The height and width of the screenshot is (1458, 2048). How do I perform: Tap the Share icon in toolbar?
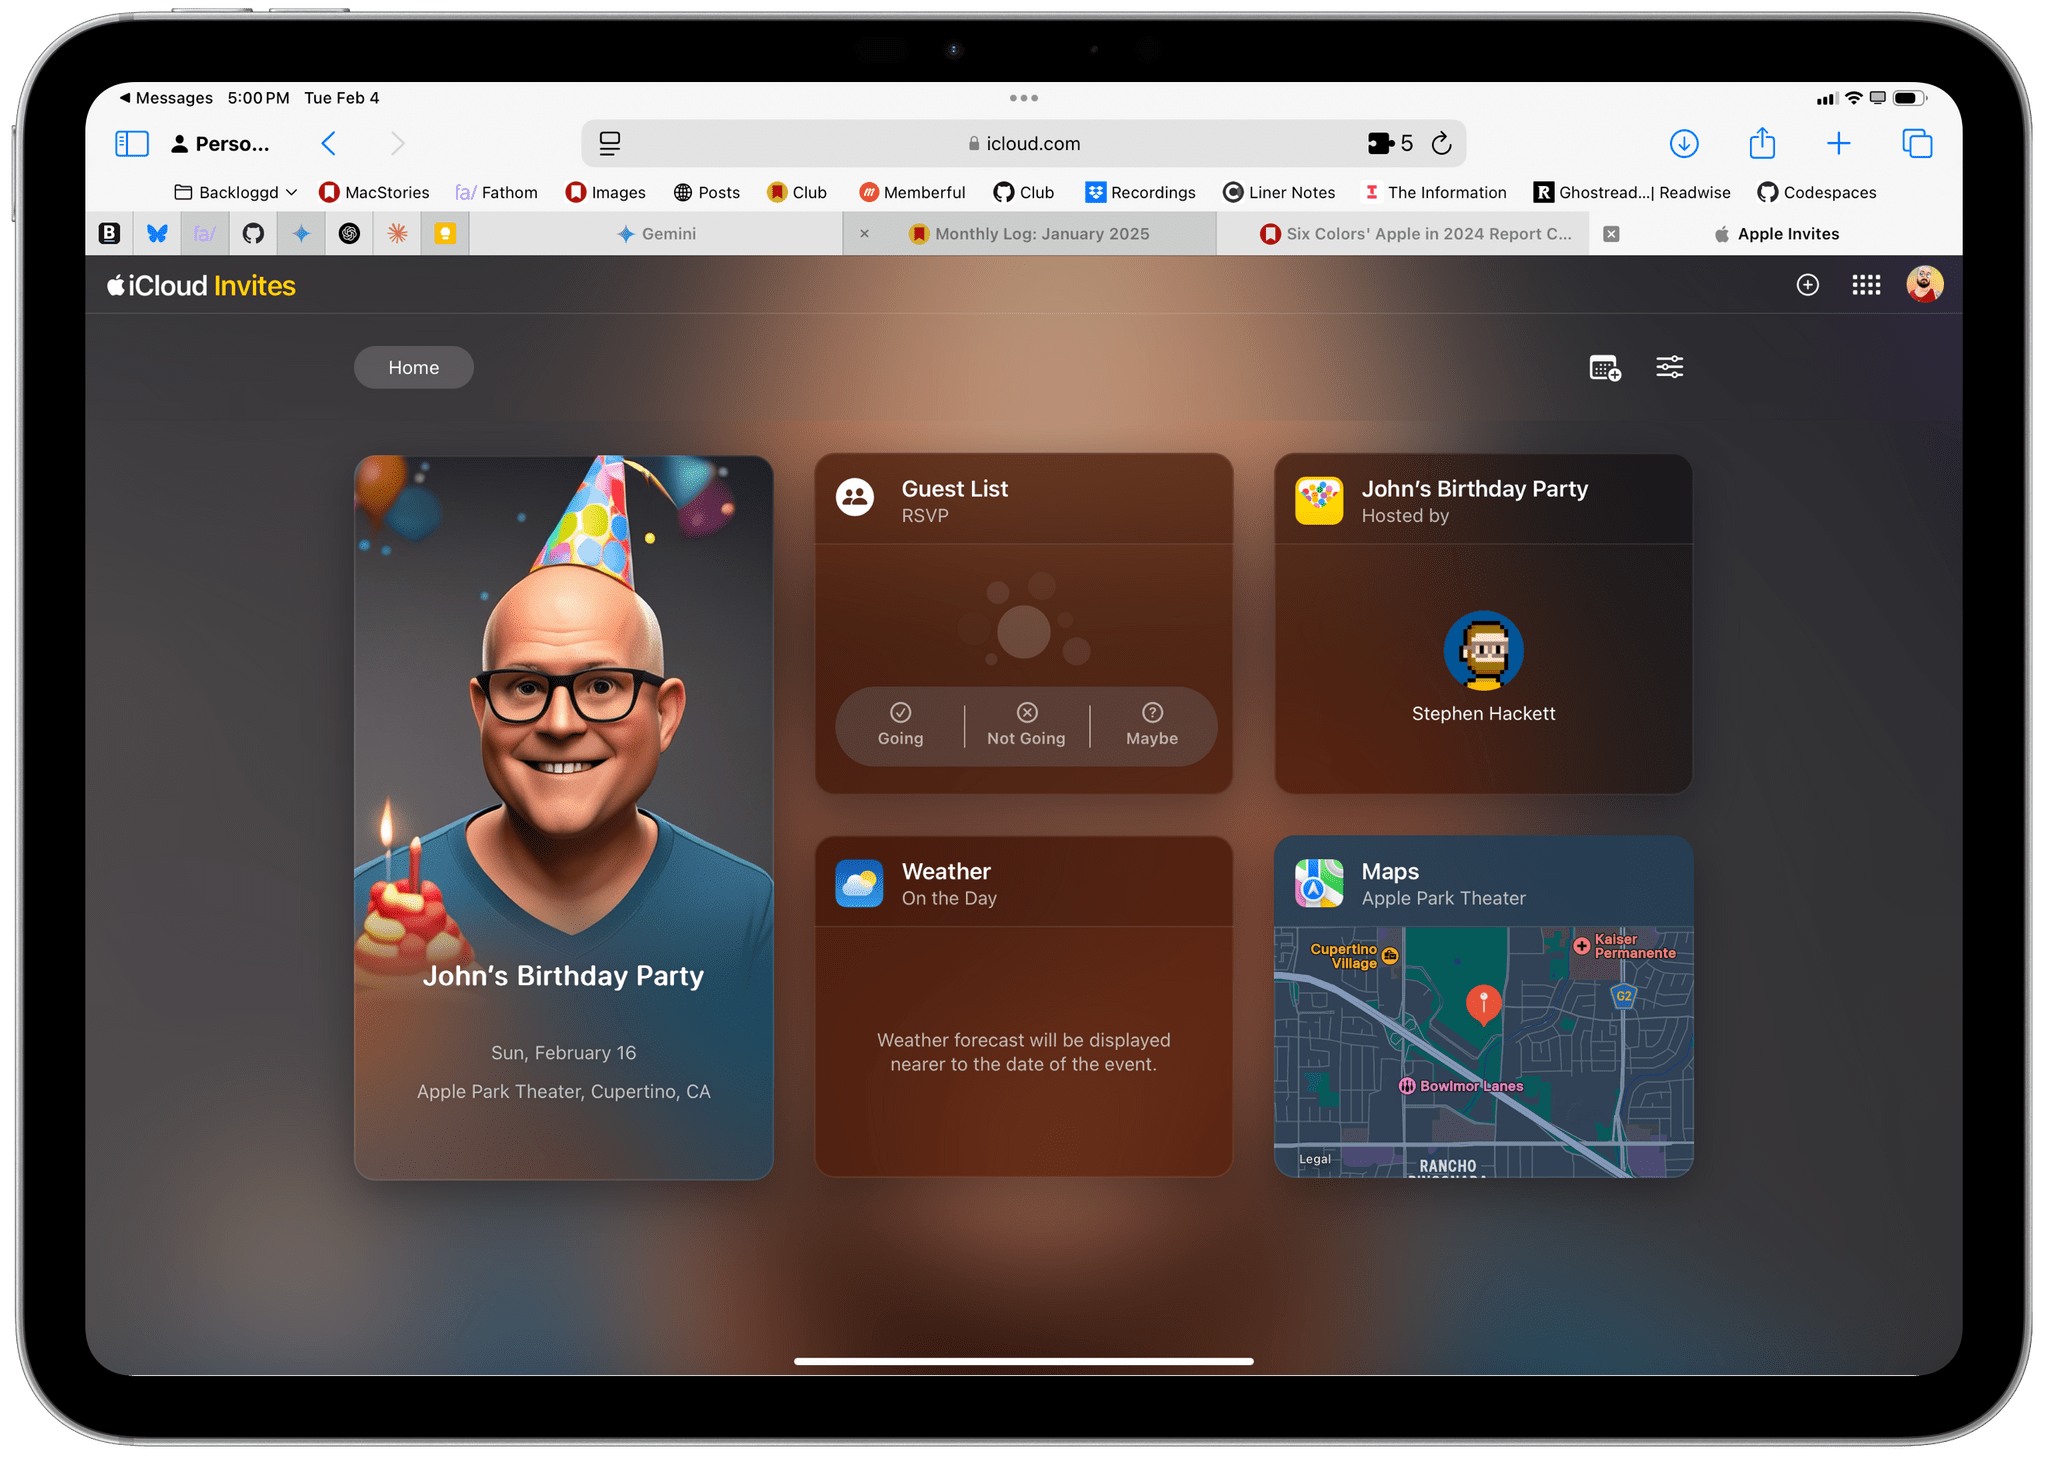1762,143
